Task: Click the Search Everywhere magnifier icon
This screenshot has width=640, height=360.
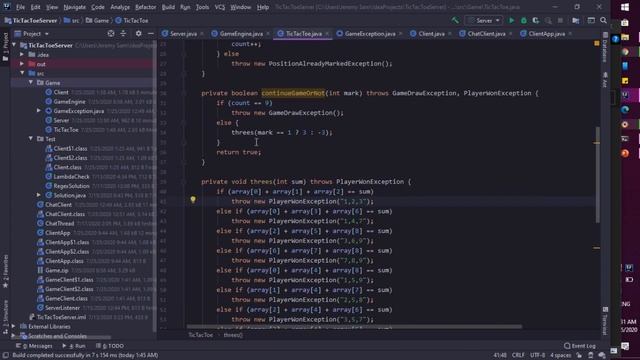Action: 603,20
